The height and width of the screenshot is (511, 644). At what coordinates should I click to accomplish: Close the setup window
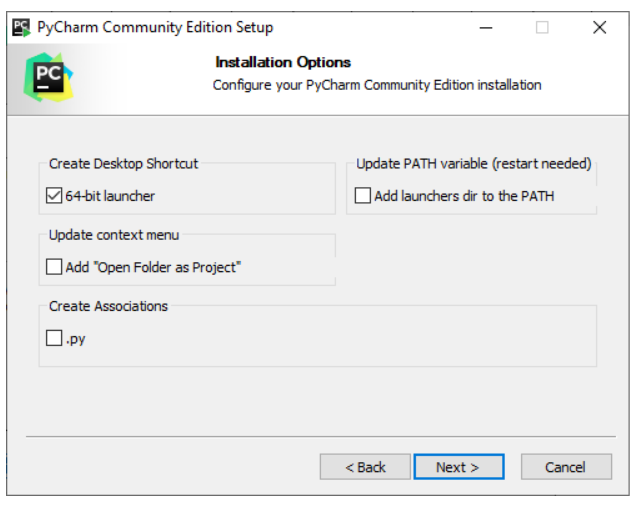pyautogui.click(x=600, y=28)
